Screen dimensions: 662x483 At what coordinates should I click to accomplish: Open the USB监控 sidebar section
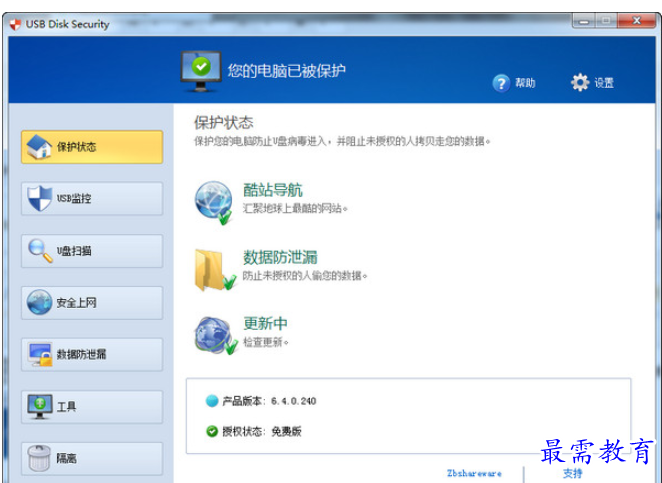pyautogui.click(x=92, y=198)
